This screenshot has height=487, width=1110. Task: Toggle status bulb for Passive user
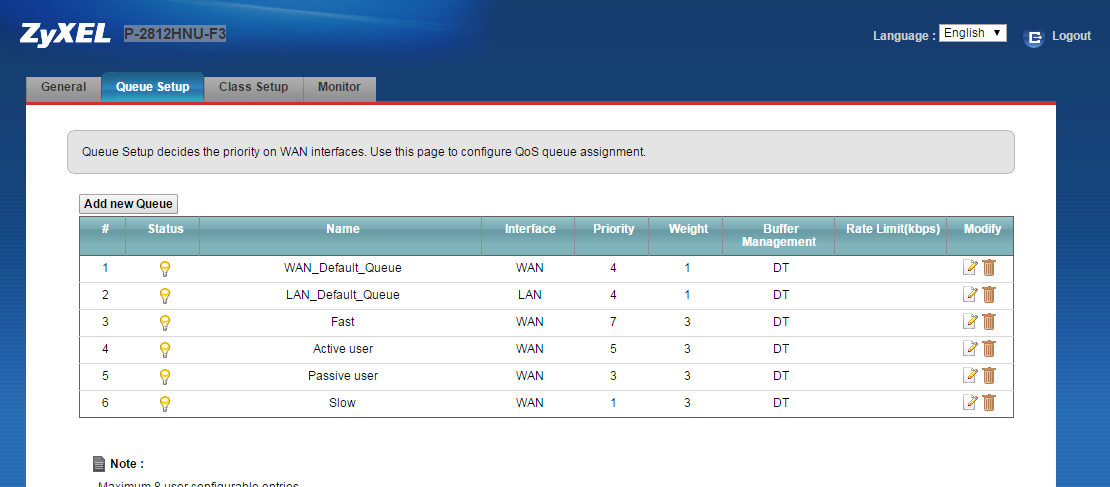pos(165,376)
